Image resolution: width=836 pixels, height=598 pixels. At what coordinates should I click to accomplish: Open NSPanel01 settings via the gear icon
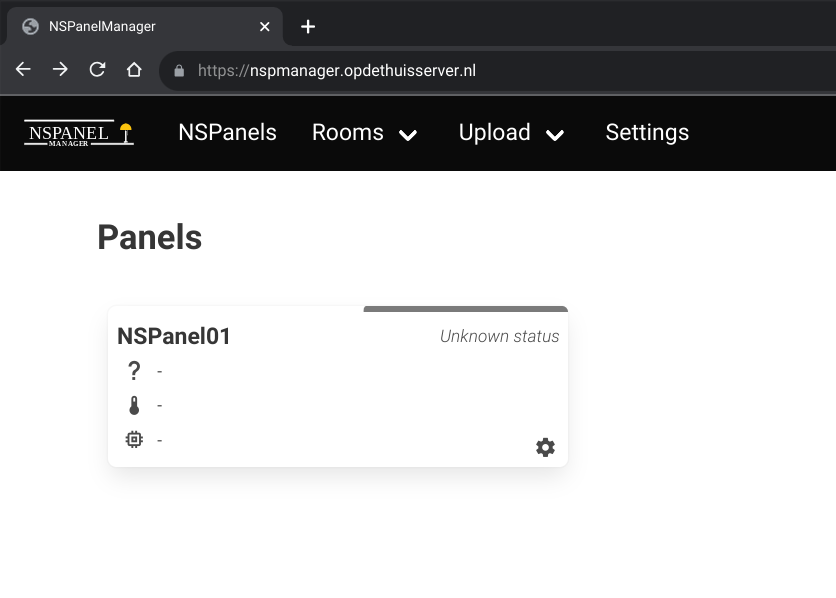[545, 447]
